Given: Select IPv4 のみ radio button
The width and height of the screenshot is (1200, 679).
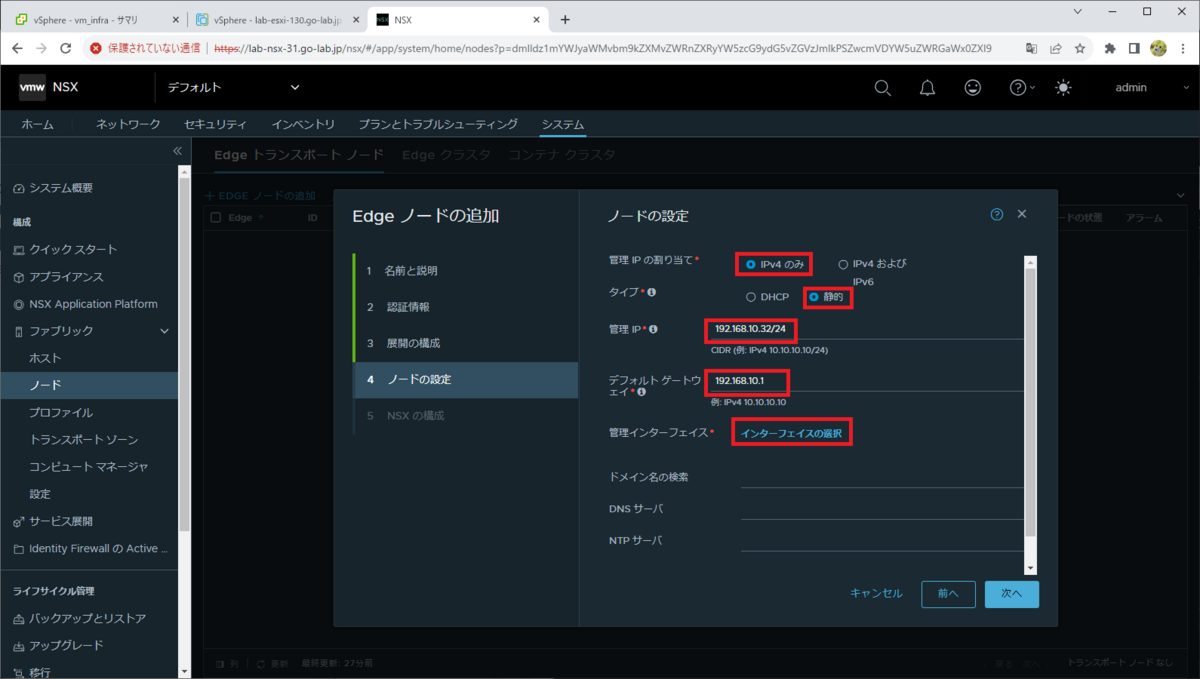Looking at the screenshot, I should coord(750,264).
